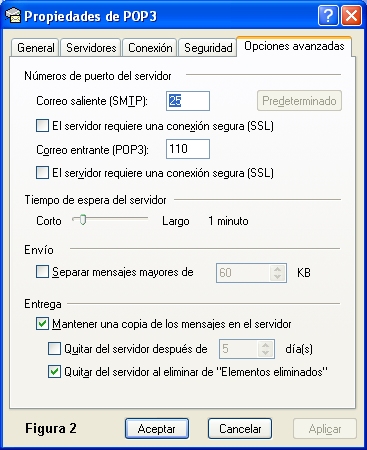The width and height of the screenshot is (367, 450).
Task: Switch to the General tab
Action: point(35,48)
